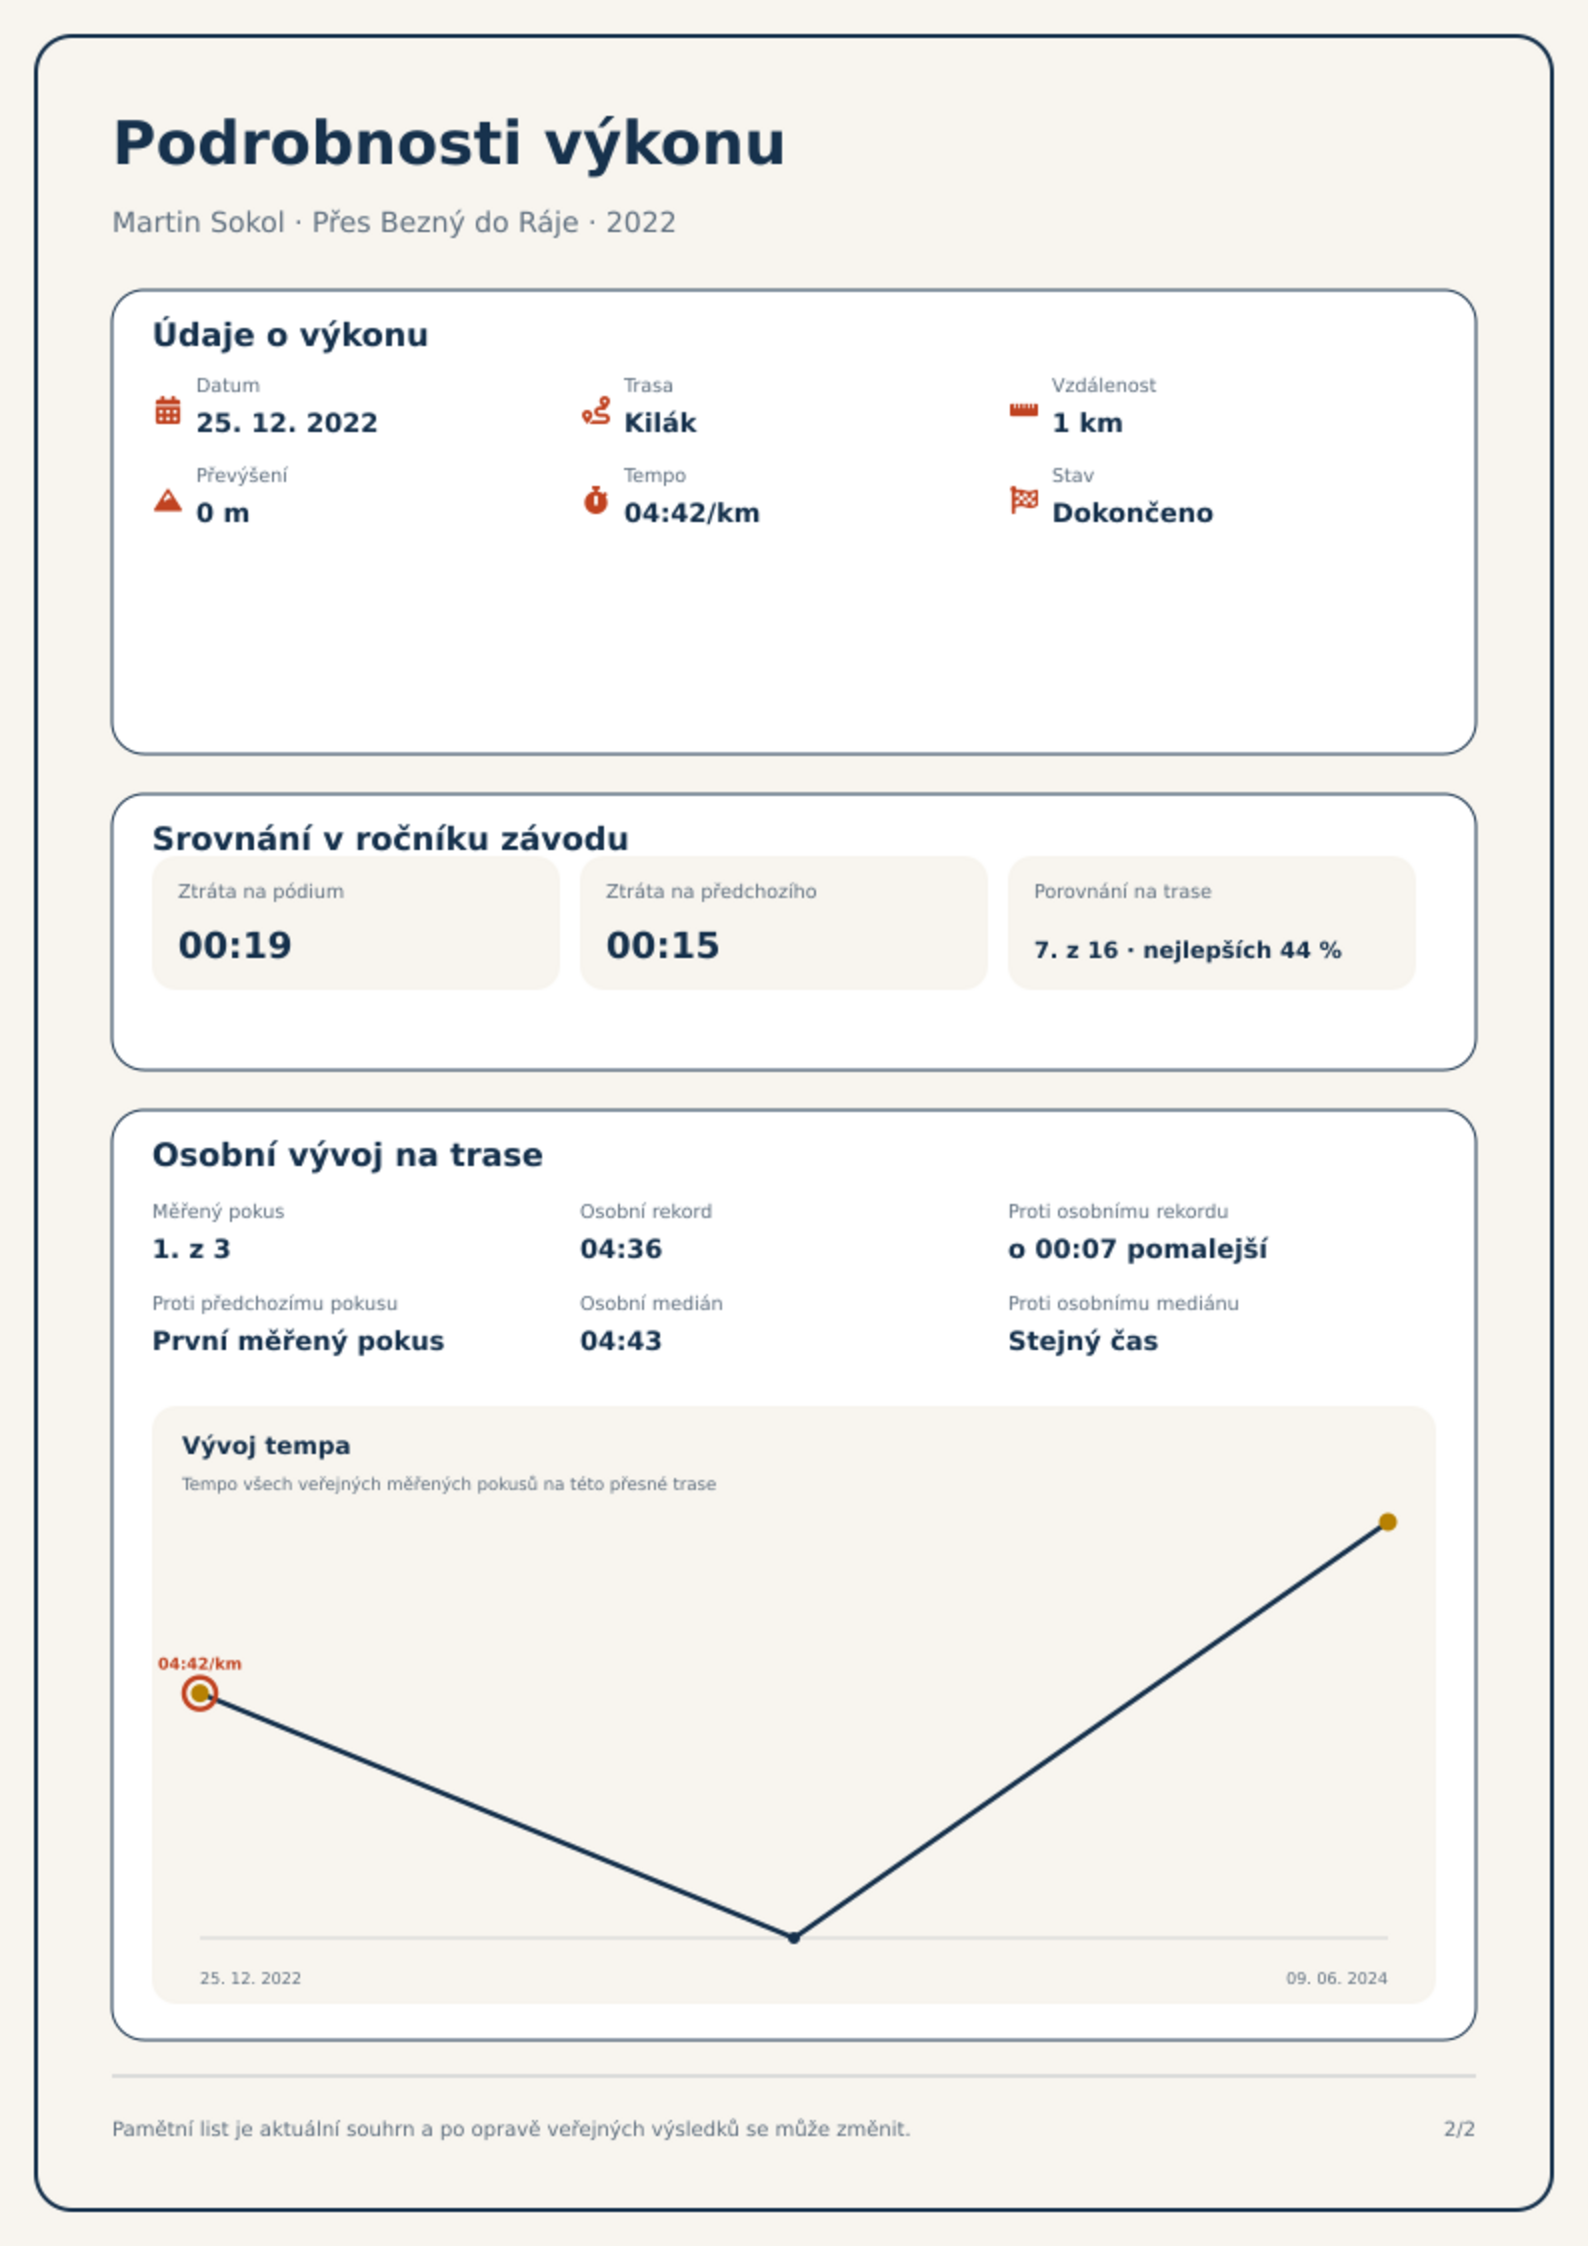Click the stopwatch icon next to Tempo
The width and height of the screenshot is (1588, 2246).
point(596,500)
